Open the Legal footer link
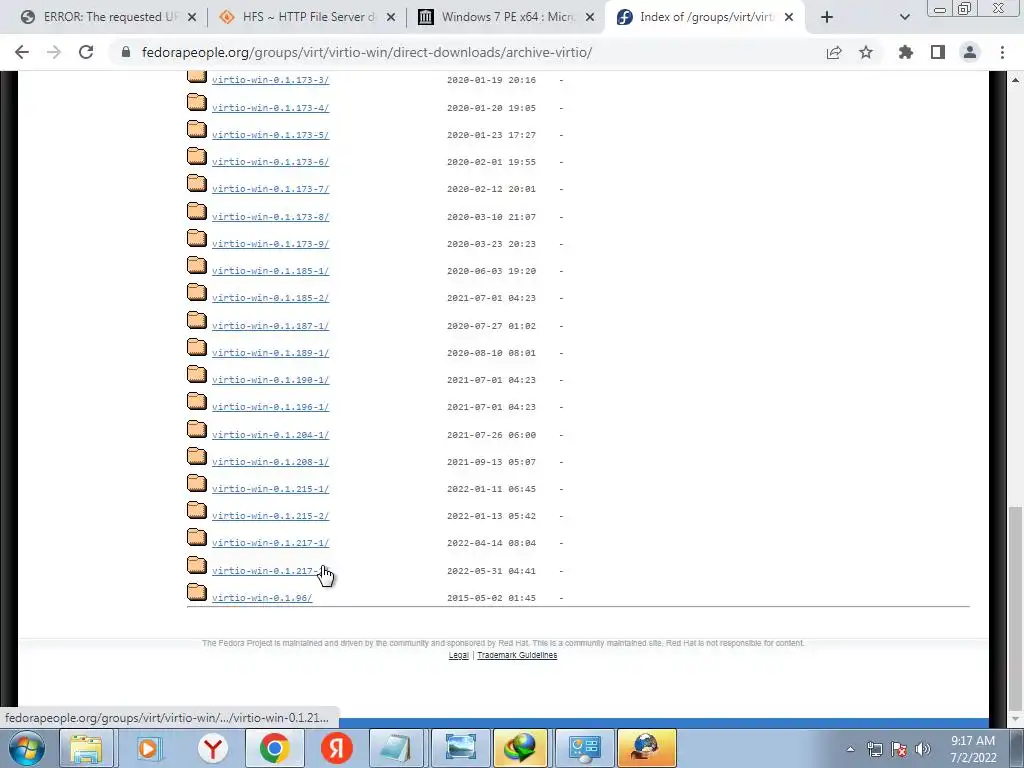The height and width of the screenshot is (768, 1024). (458, 655)
